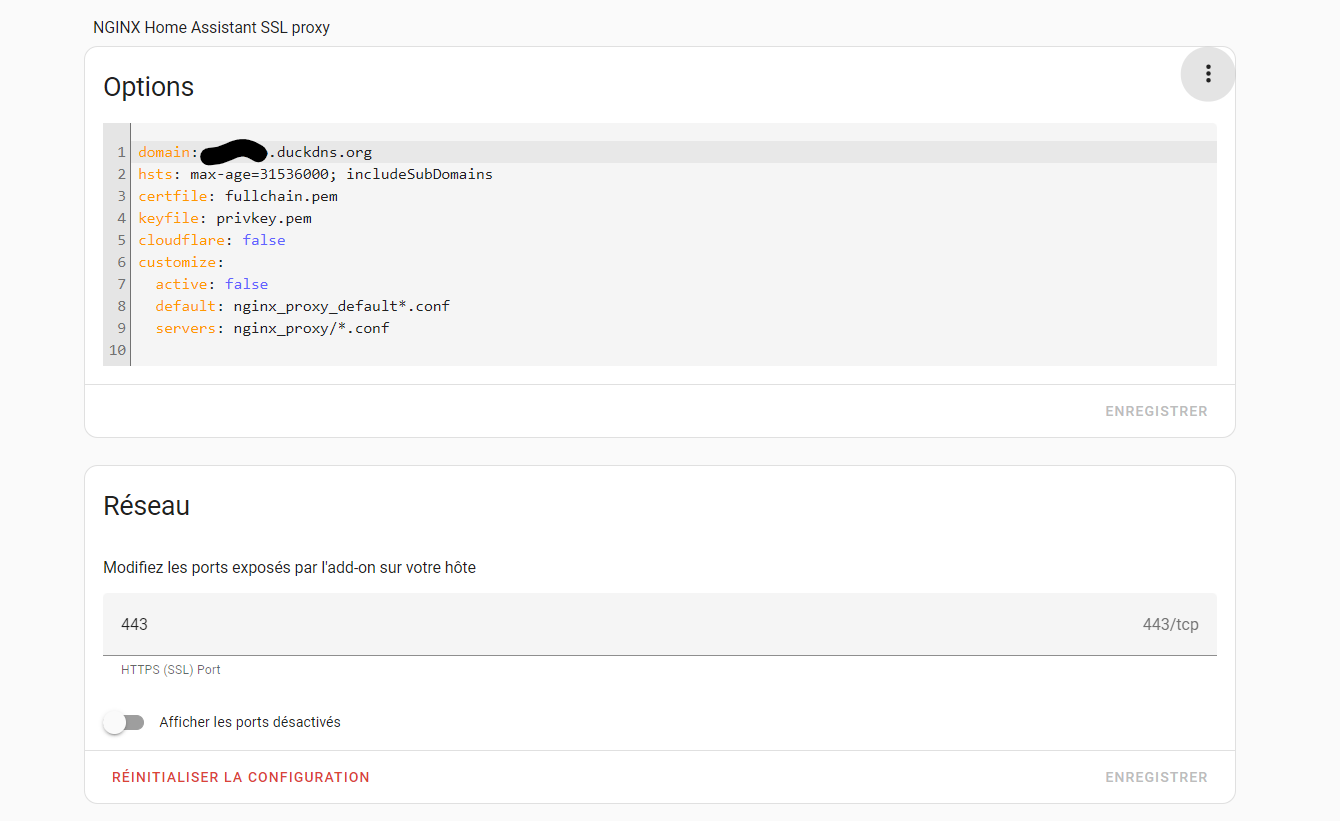Click the 'HTTPS (SSL) Port' helper label
Screen dimensions: 1340x821
click(171, 670)
